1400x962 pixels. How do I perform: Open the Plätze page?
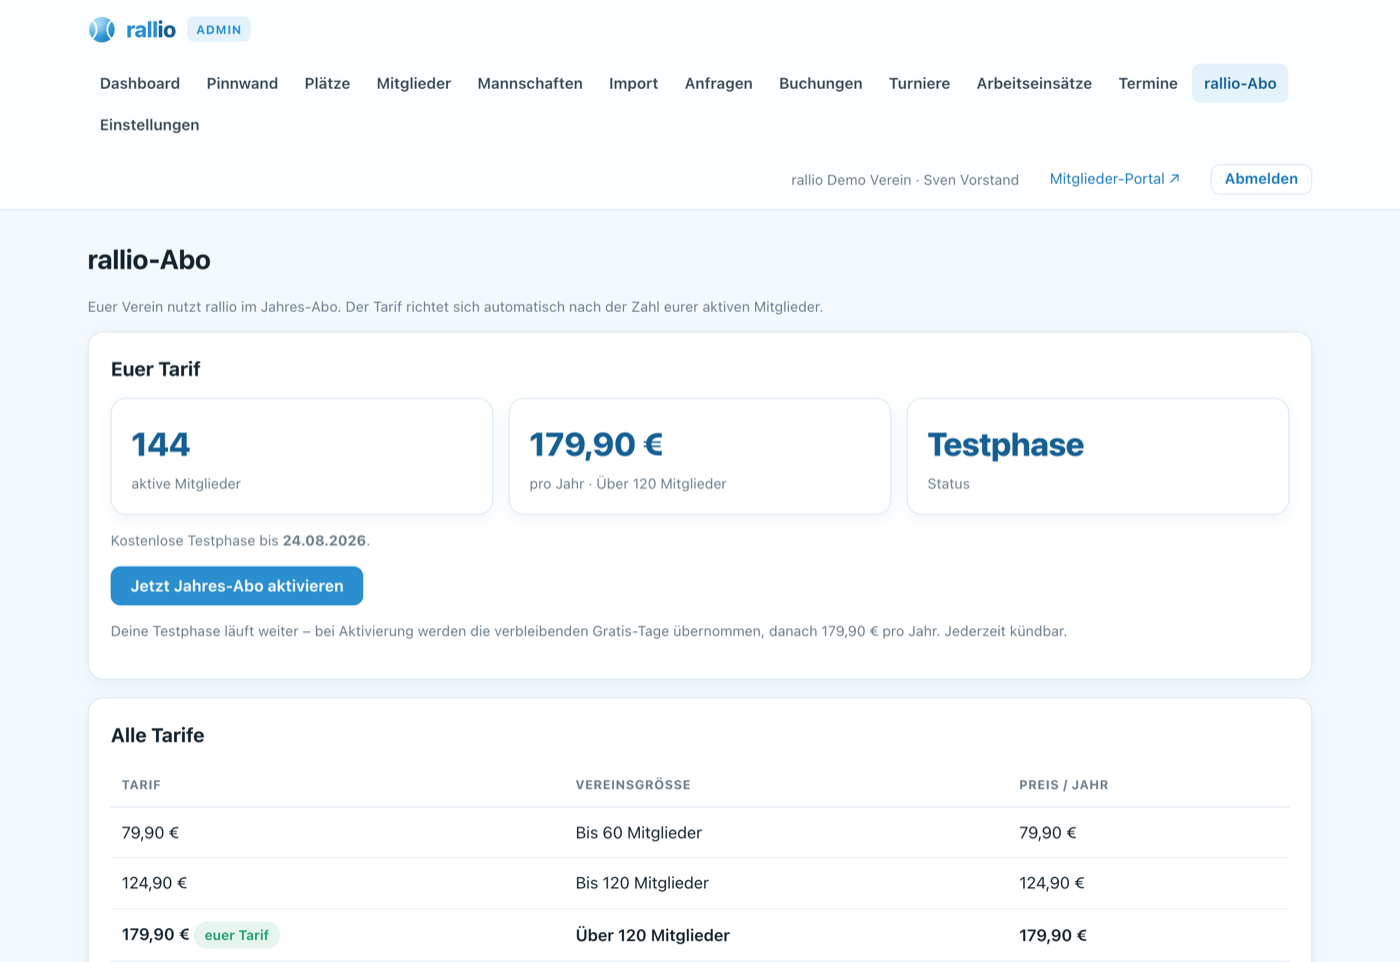click(327, 83)
